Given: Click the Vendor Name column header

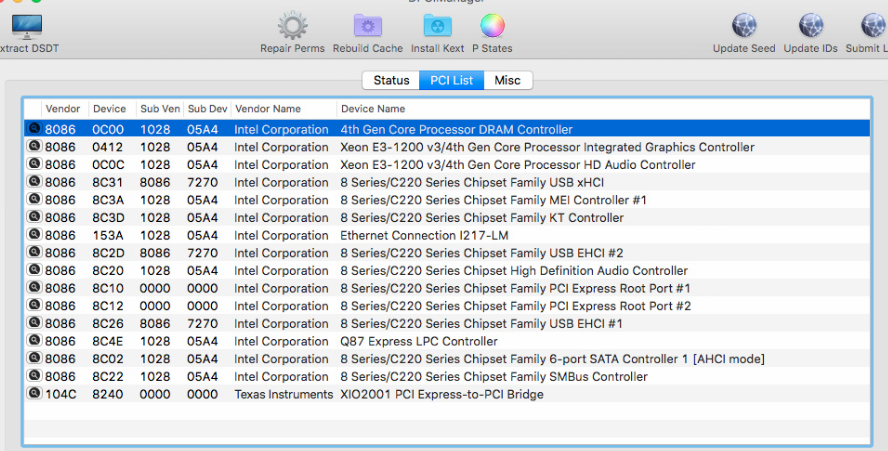Looking at the screenshot, I should (x=267, y=109).
